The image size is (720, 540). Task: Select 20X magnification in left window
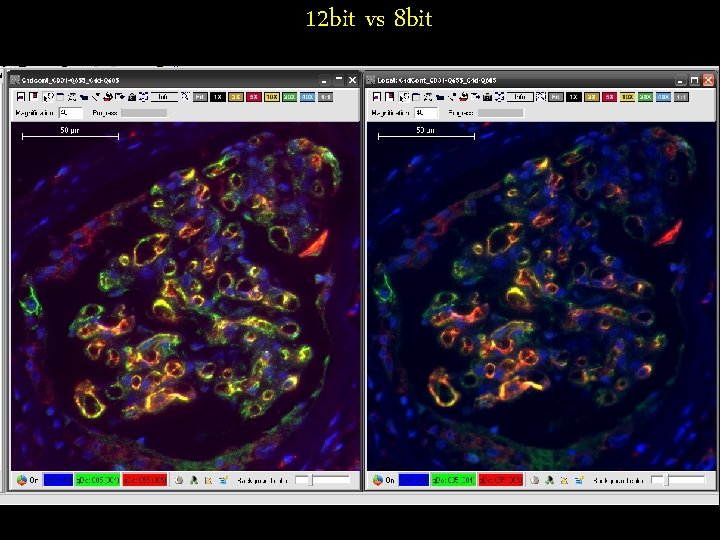click(289, 97)
